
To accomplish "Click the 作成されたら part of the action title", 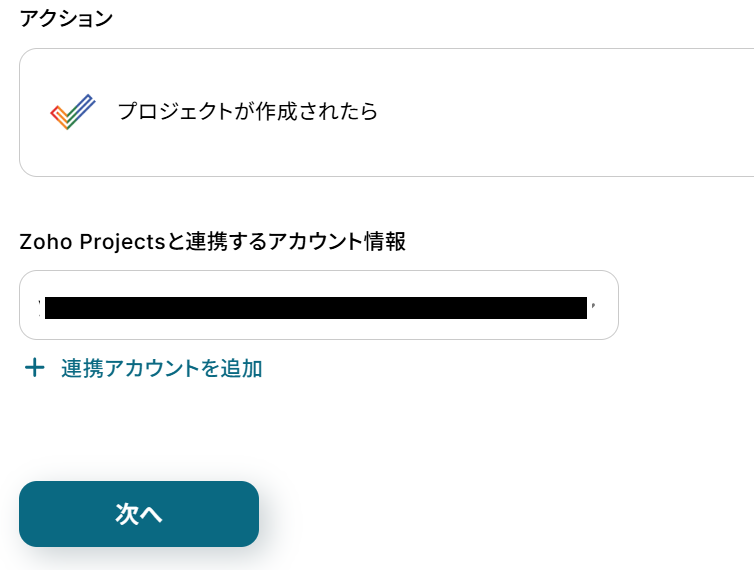I will 318,111.
